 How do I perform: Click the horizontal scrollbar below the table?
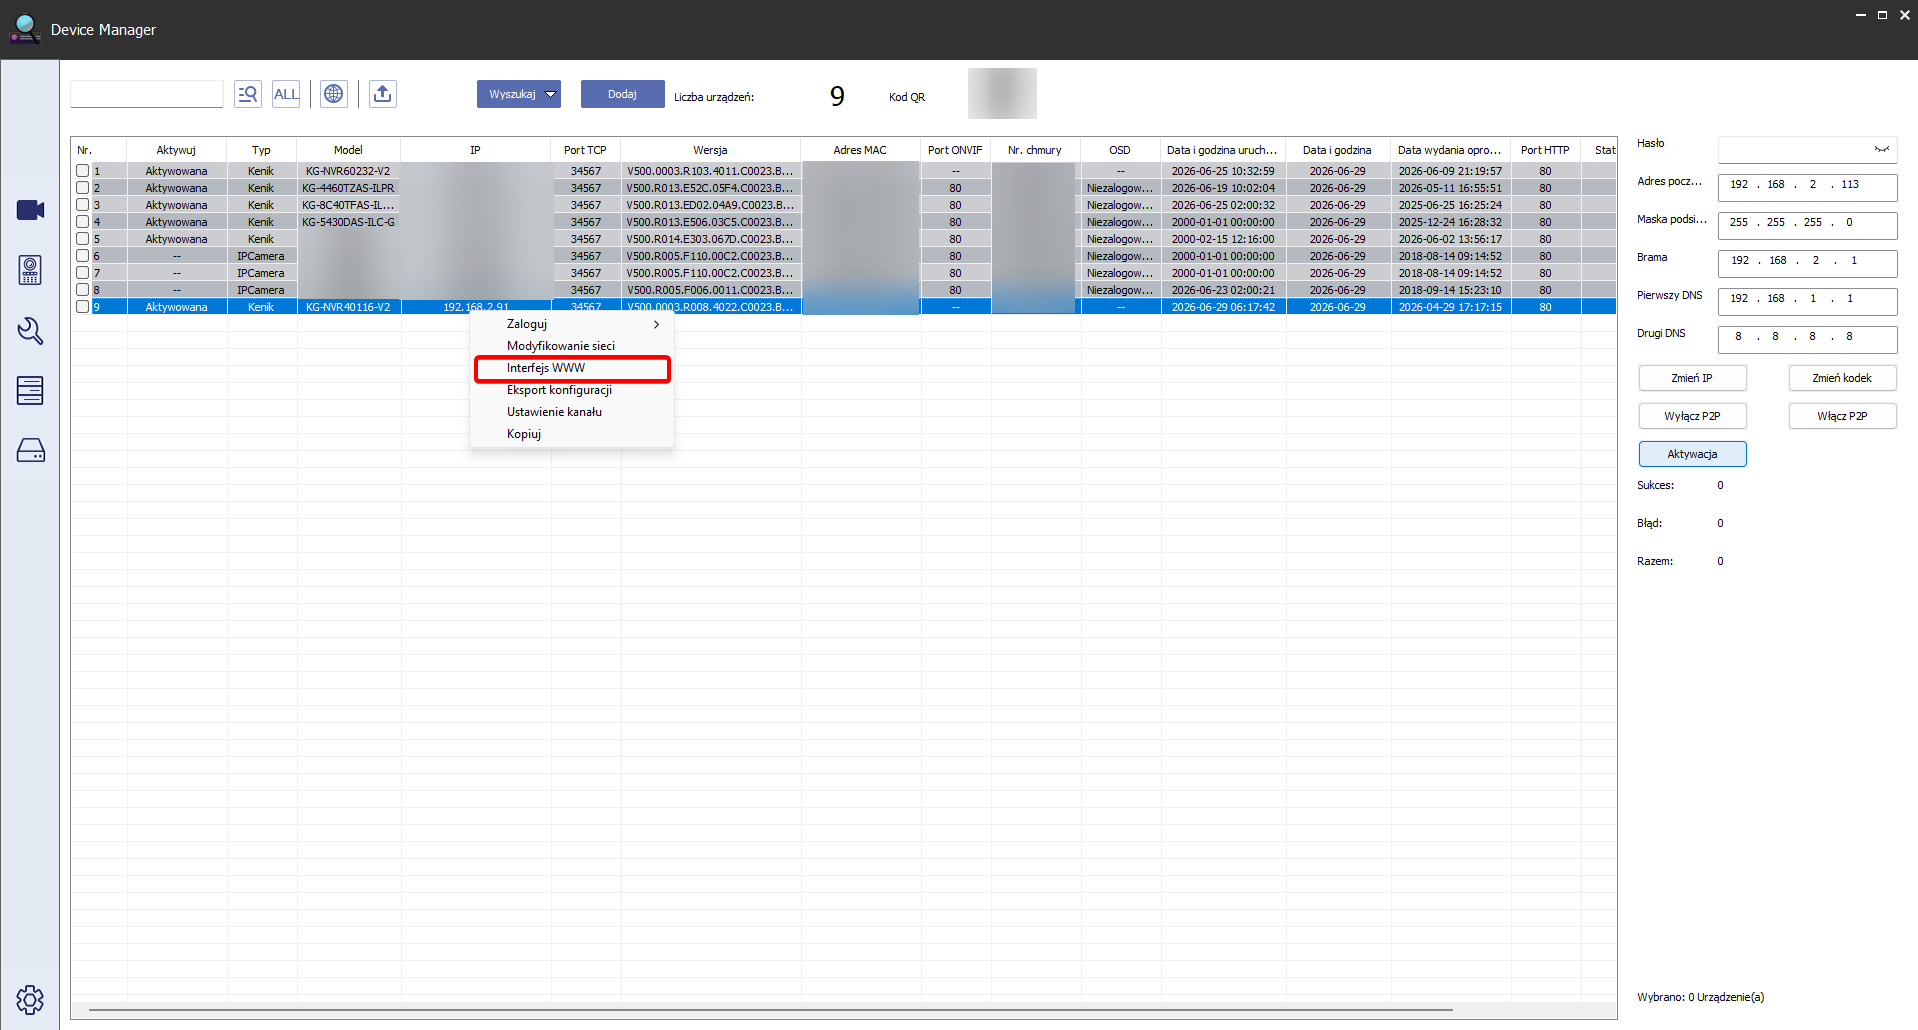770,1010
